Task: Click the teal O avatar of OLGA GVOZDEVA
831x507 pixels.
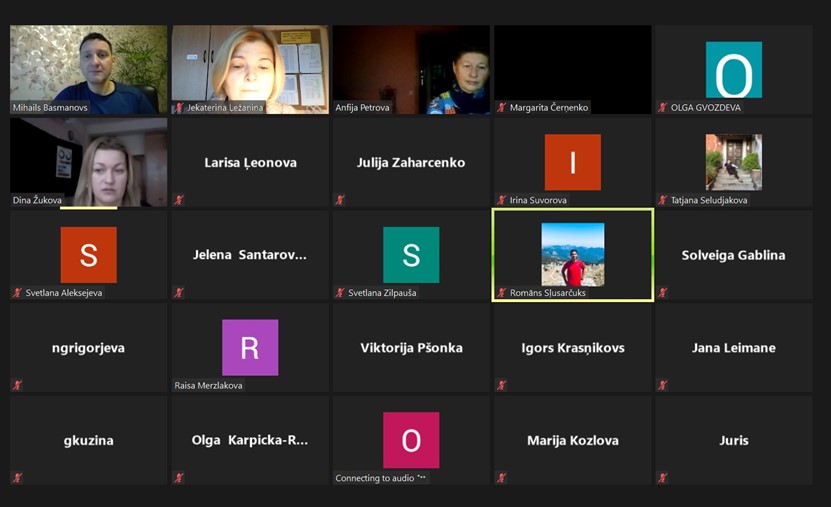Action: [733, 70]
